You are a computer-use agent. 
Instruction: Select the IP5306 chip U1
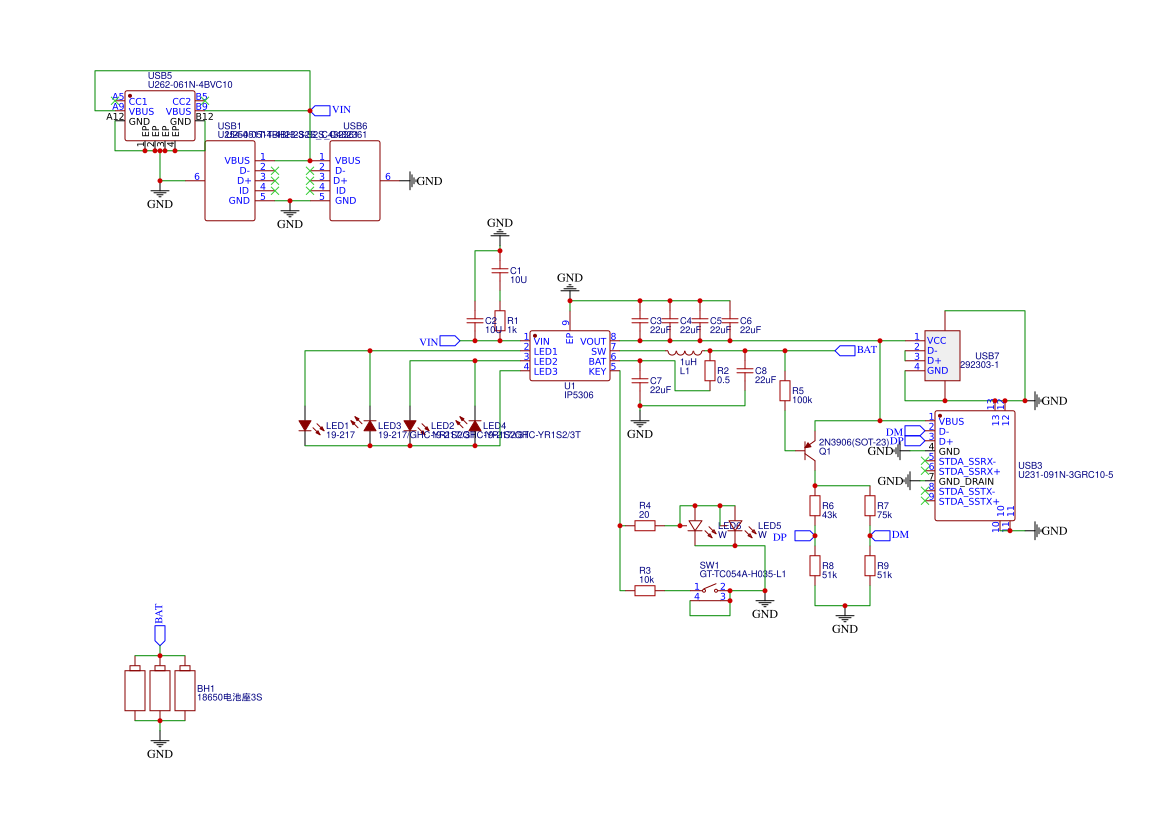tap(570, 355)
